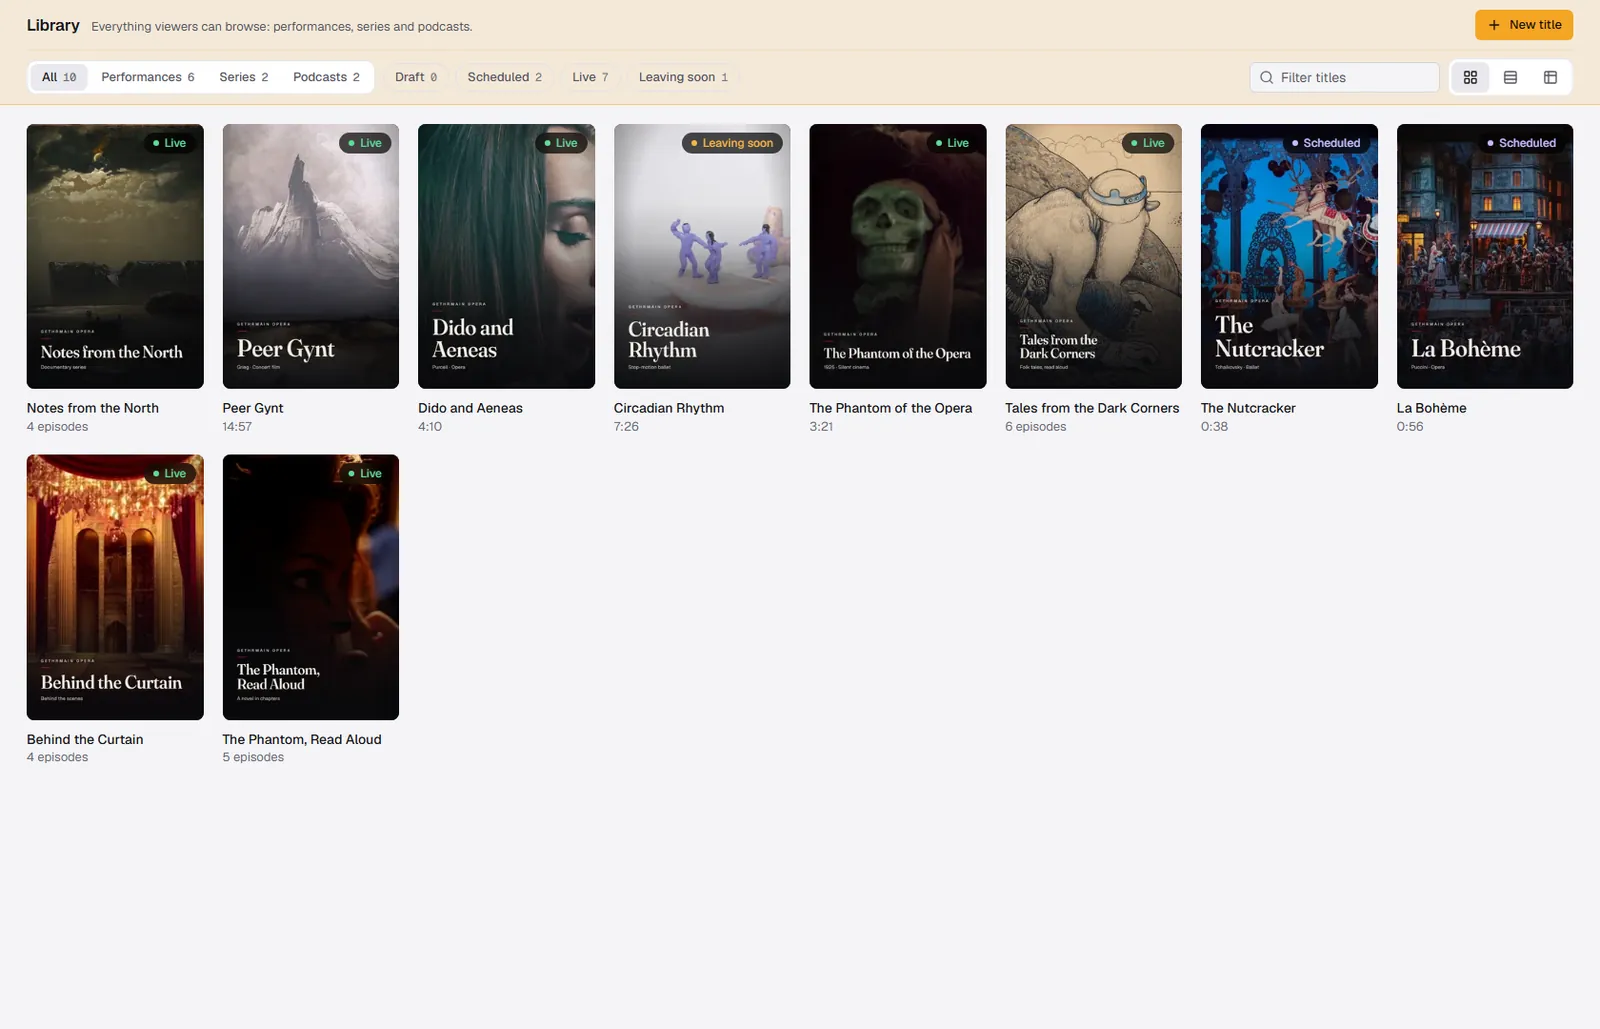Click the Scheduled badge on La Bohème

pos(1522,143)
